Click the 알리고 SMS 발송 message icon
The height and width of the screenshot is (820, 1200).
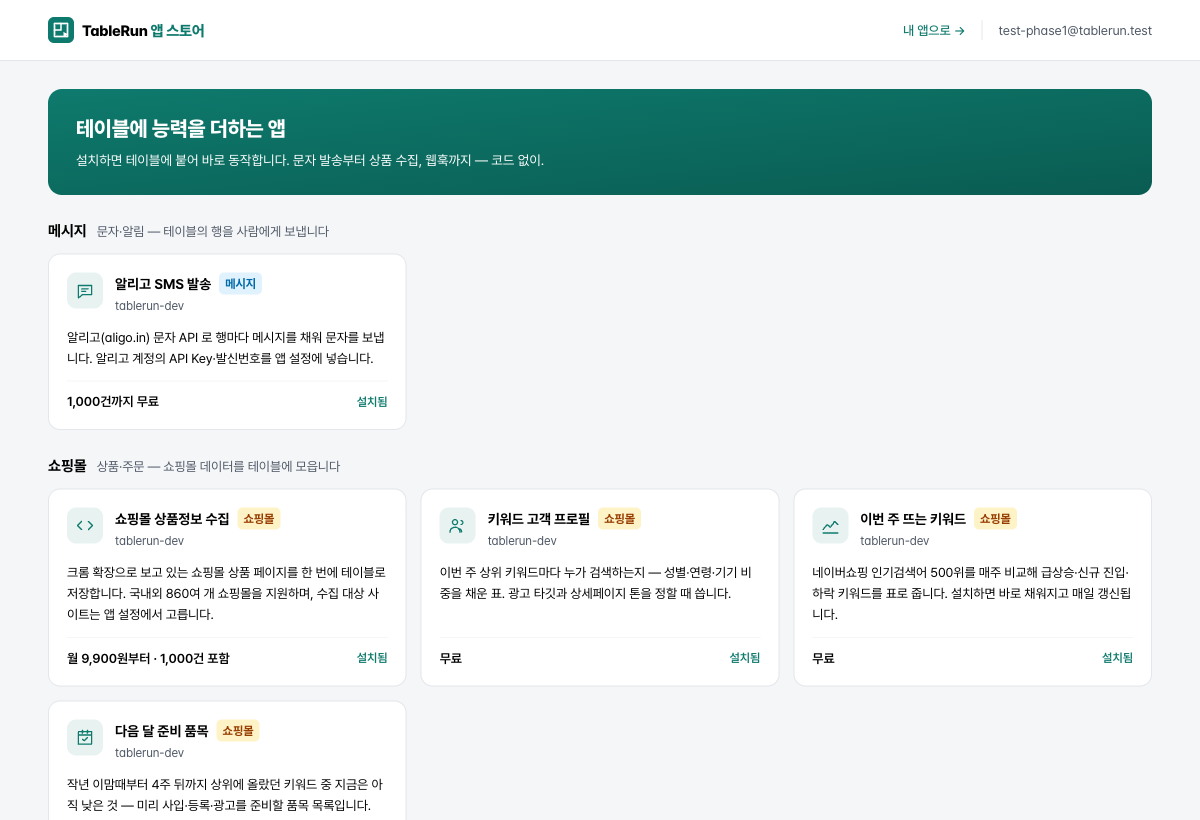tap(85, 291)
